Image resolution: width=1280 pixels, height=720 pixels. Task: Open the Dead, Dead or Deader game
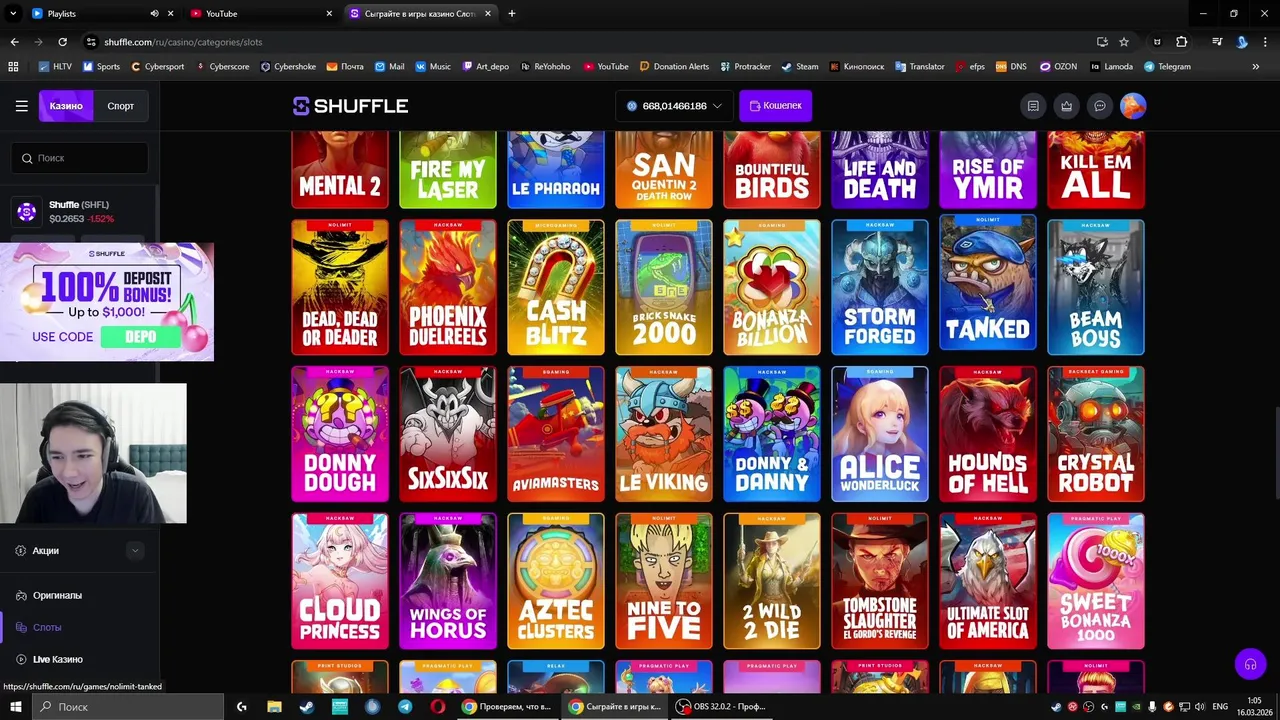pos(340,288)
